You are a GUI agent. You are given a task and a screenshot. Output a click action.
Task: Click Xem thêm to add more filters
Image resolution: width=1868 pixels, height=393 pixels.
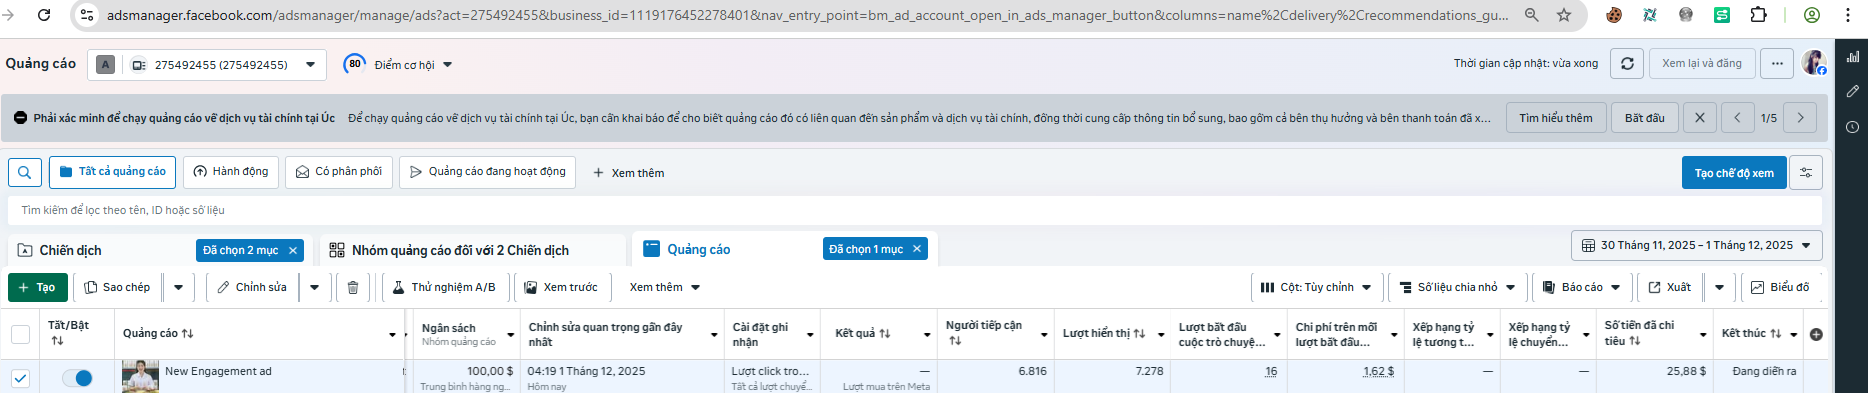(x=628, y=173)
